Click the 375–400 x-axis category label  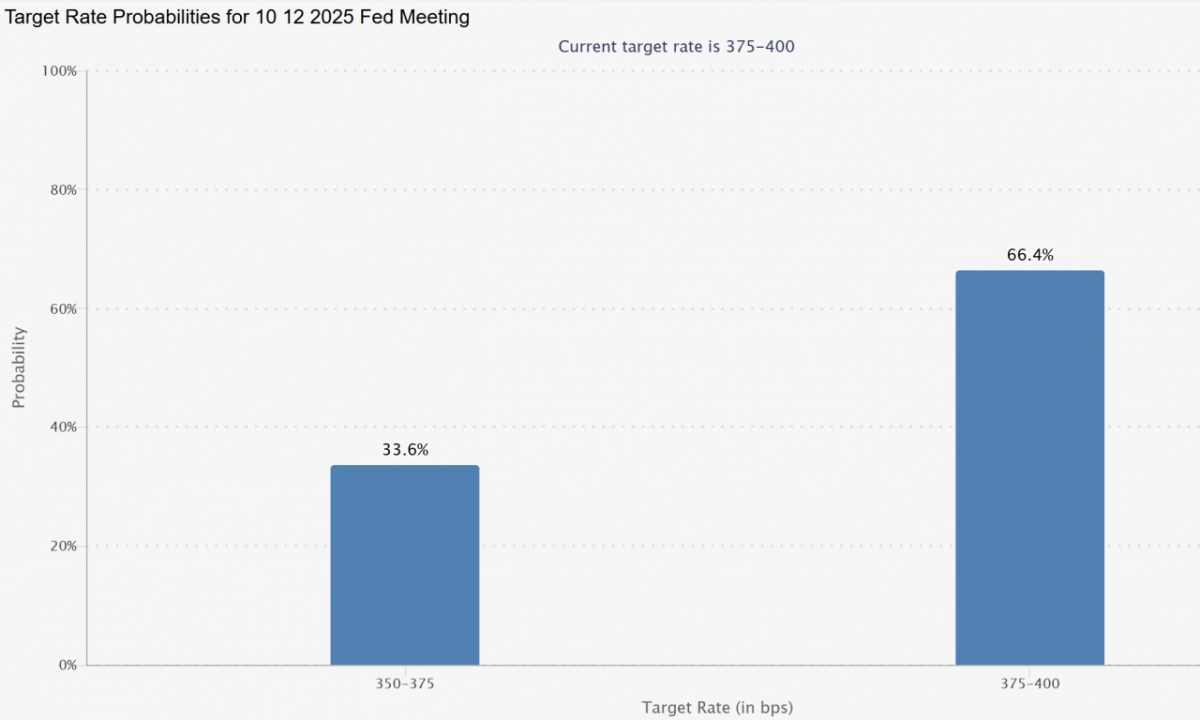click(x=1029, y=684)
